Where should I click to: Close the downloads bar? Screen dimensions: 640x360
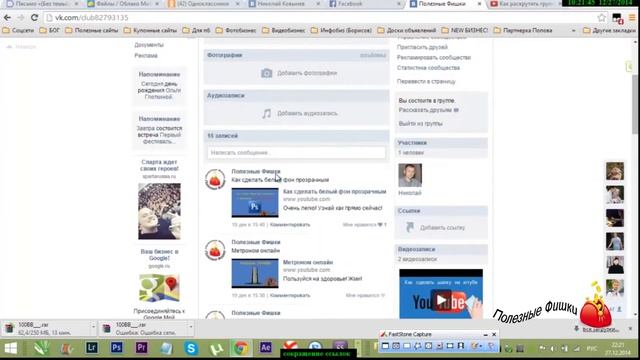630,328
